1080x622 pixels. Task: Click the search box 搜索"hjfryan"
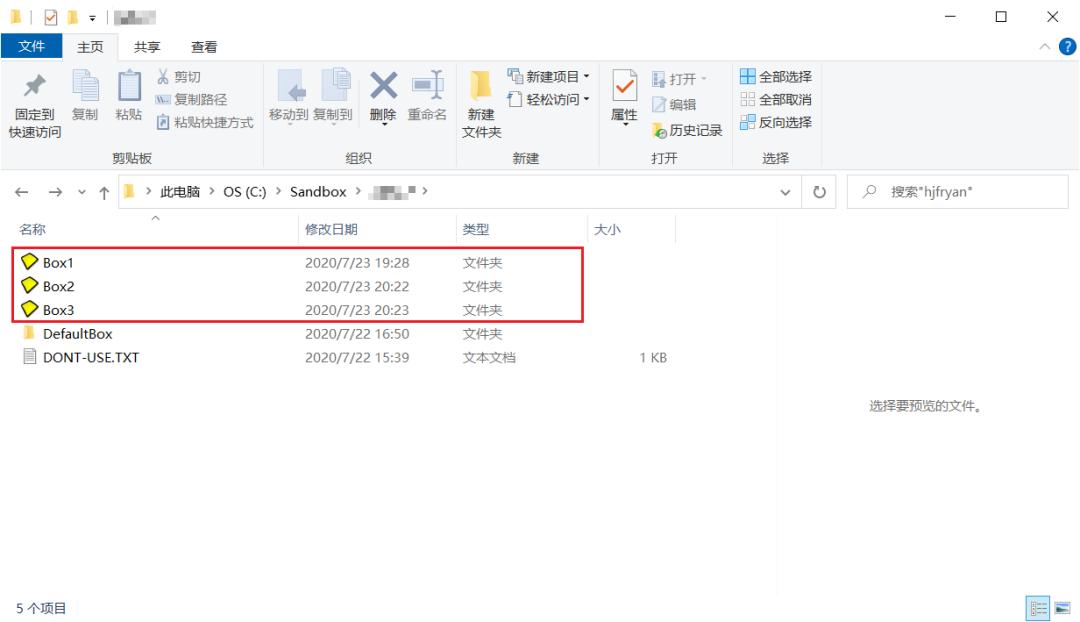point(957,192)
